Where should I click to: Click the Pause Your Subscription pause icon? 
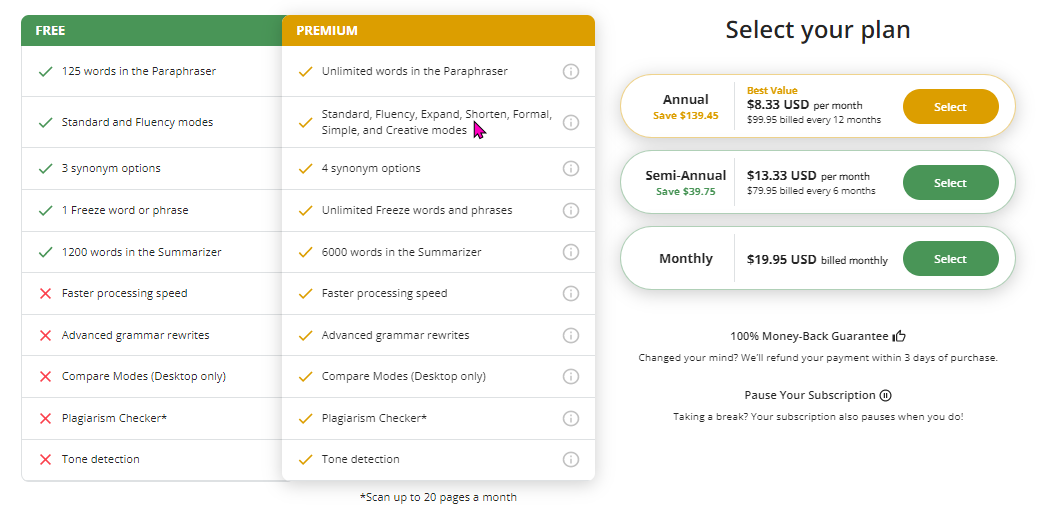pyautogui.click(x=886, y=396)
